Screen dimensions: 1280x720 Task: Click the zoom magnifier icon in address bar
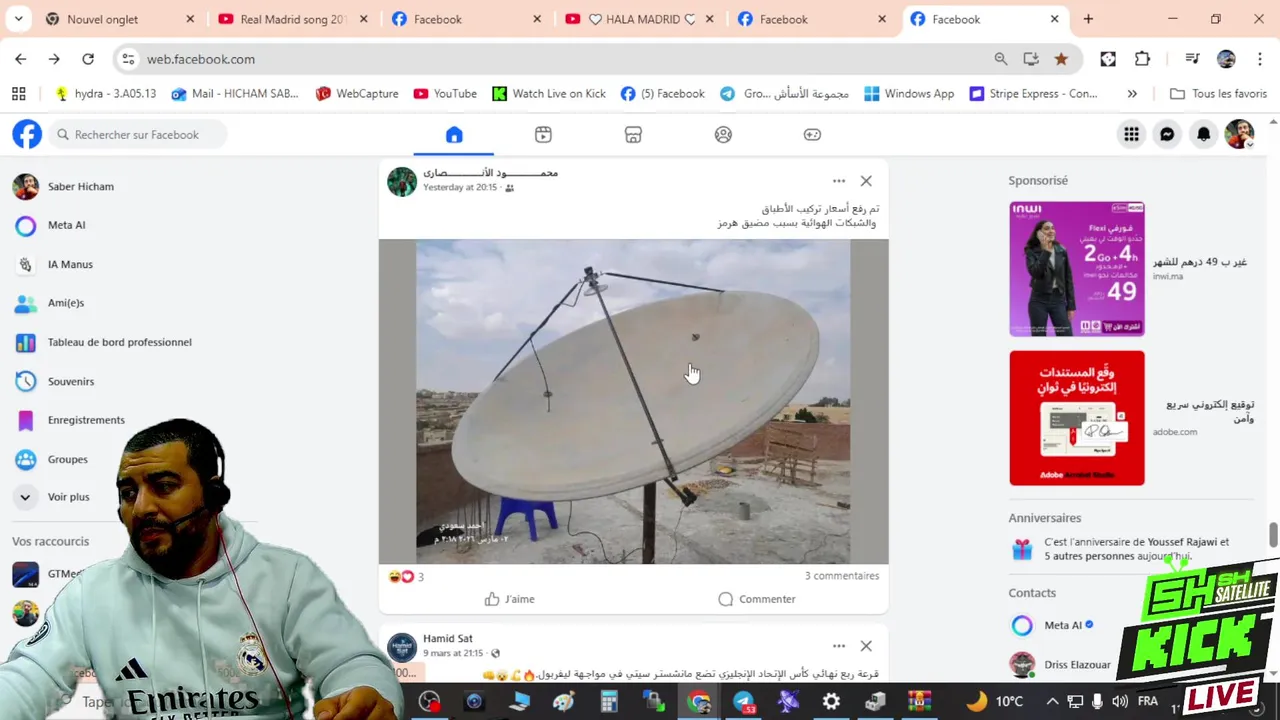coord(1001,59)
